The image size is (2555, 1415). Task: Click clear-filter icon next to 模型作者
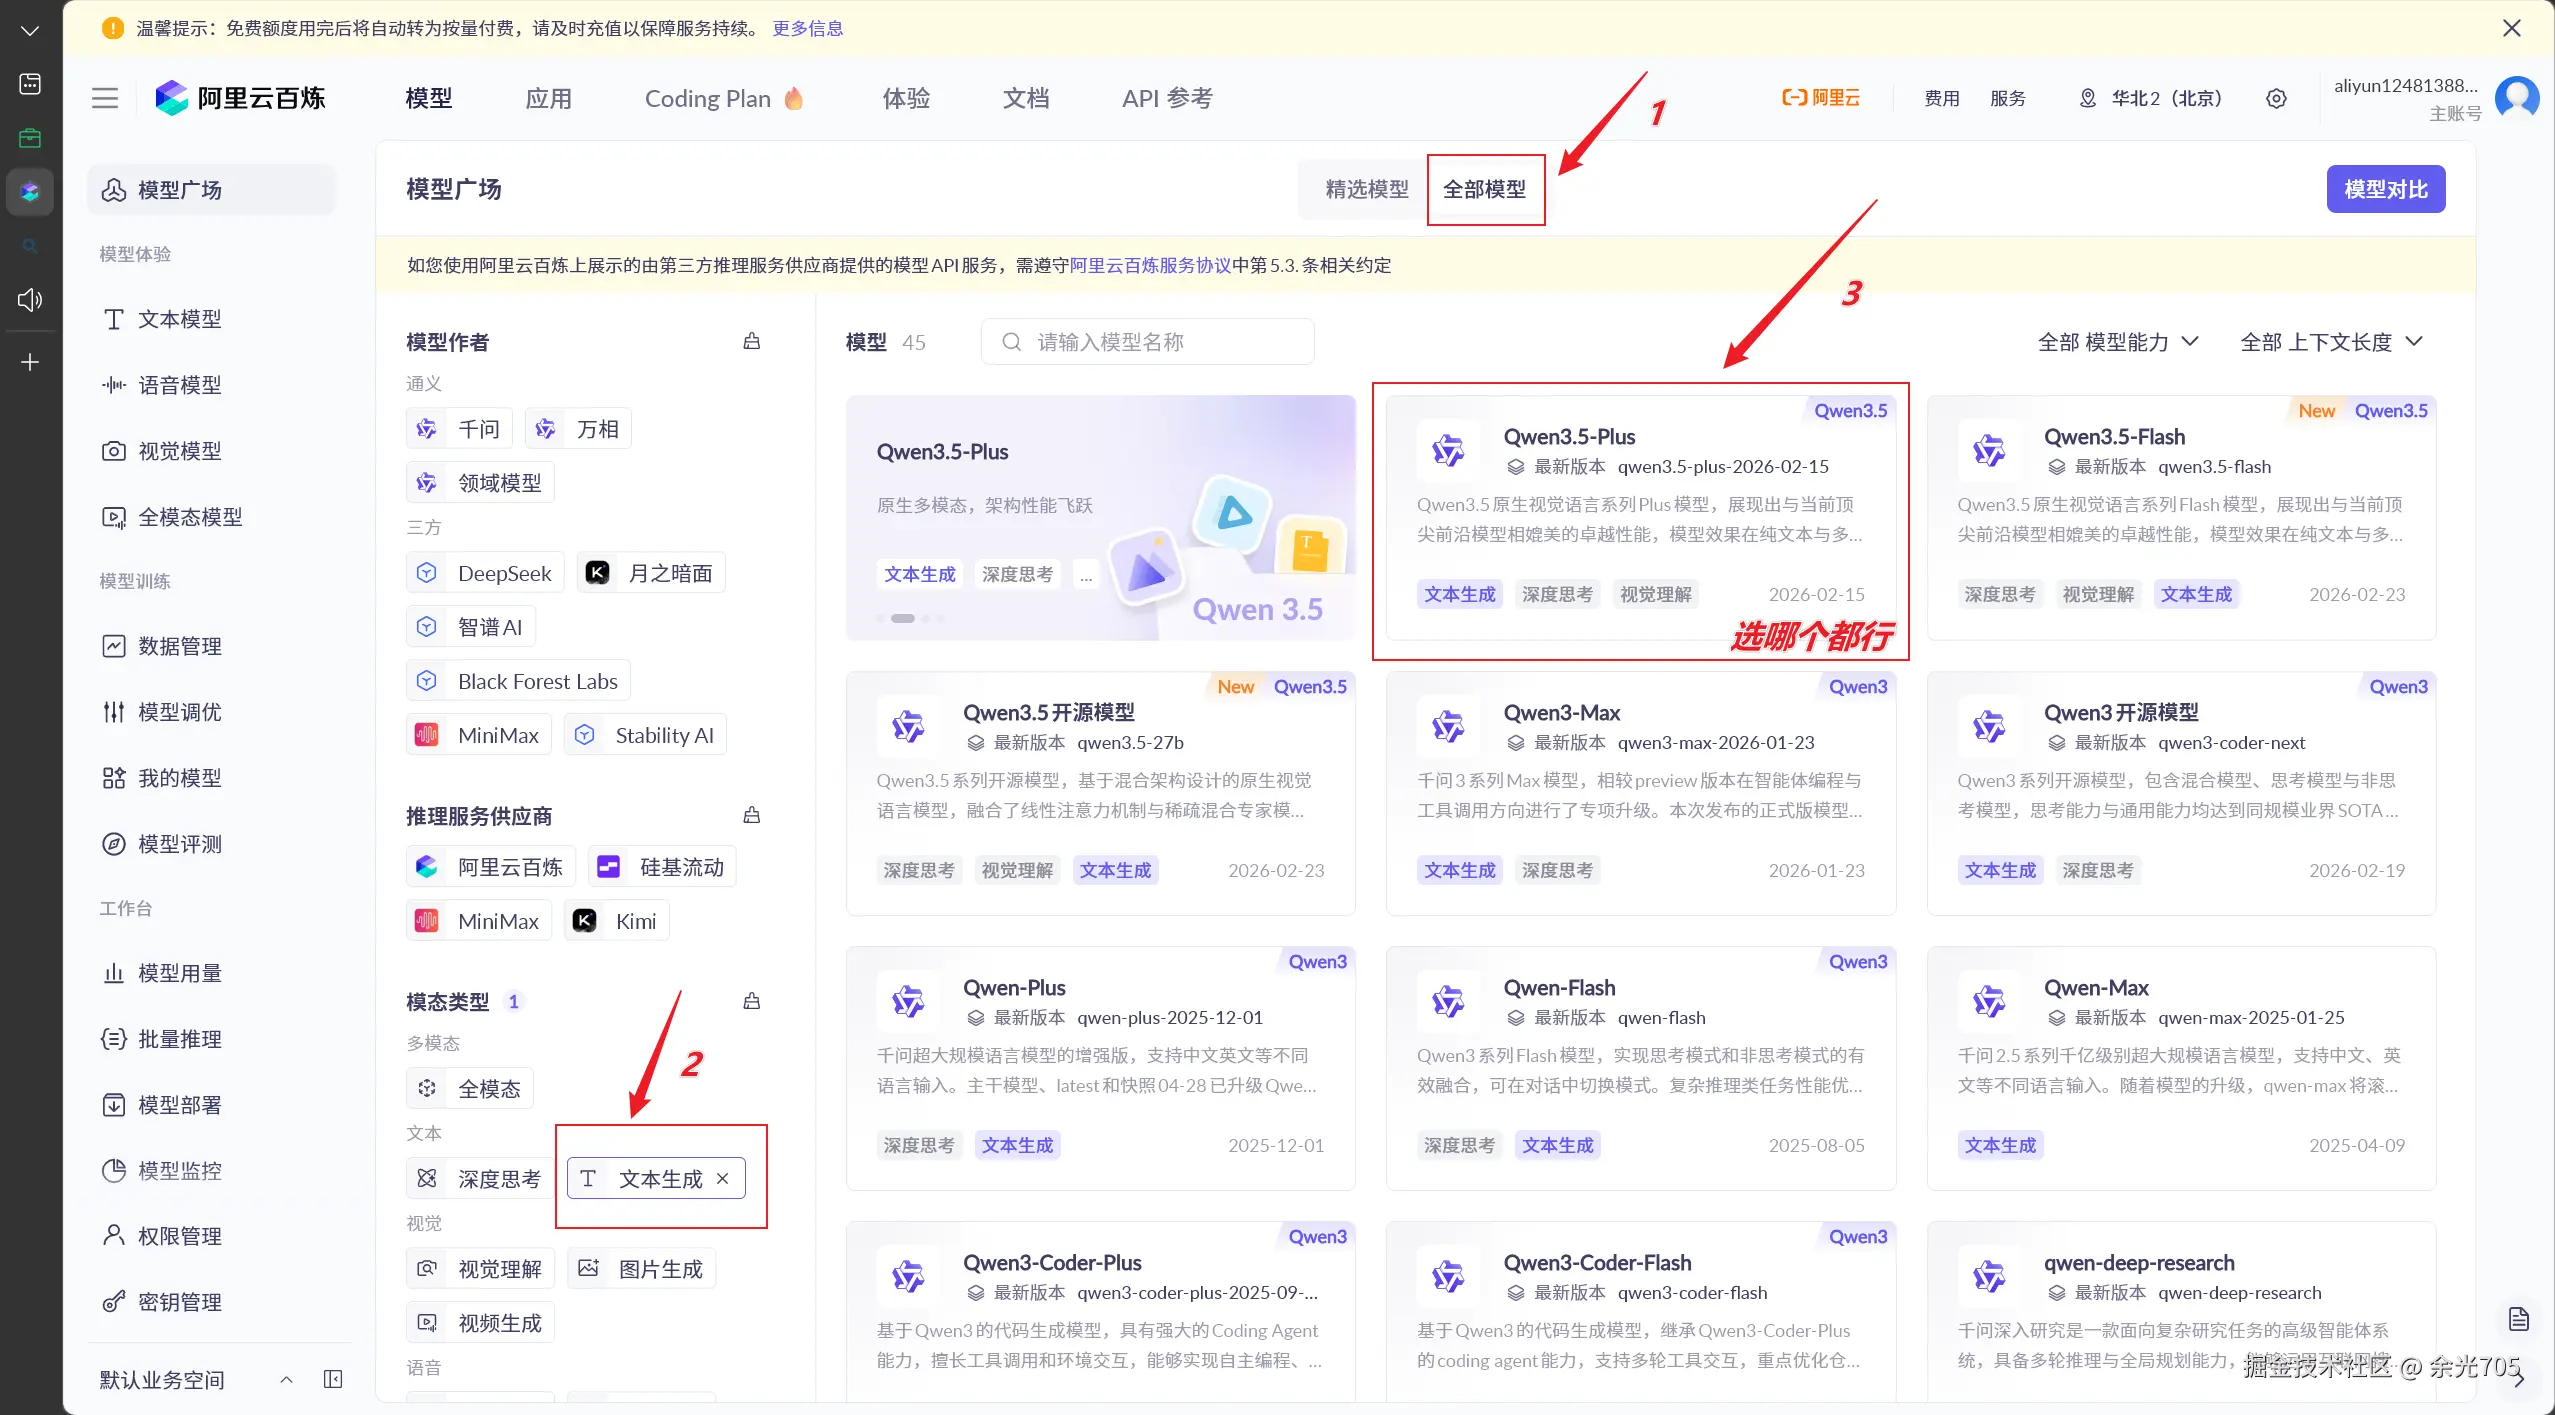752,342
